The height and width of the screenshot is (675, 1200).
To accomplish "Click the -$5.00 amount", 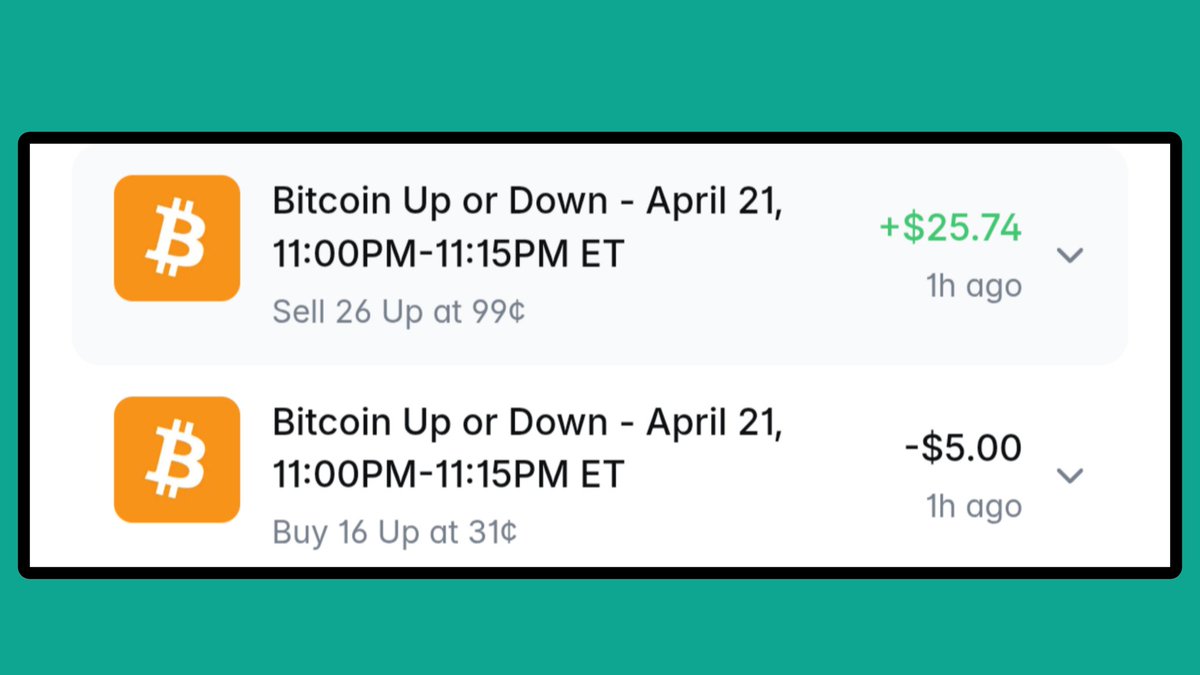I will tap(963, 448).
